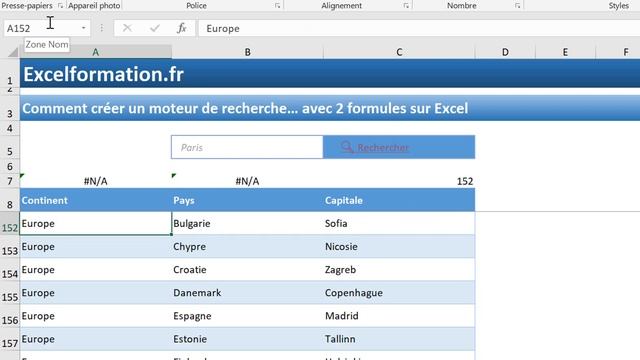The width and height of the screenshot is (640, 360).
Task: Open the Presse-papiers dialog launcher
Action: point(60,6)
